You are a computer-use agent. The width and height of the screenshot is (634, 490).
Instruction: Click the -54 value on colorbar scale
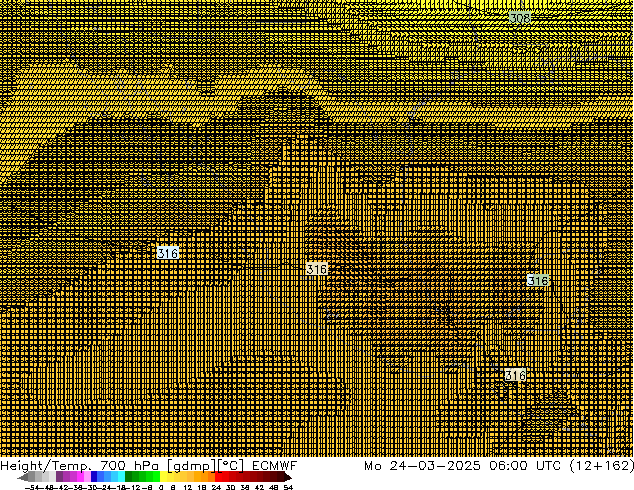click(34, 487)
